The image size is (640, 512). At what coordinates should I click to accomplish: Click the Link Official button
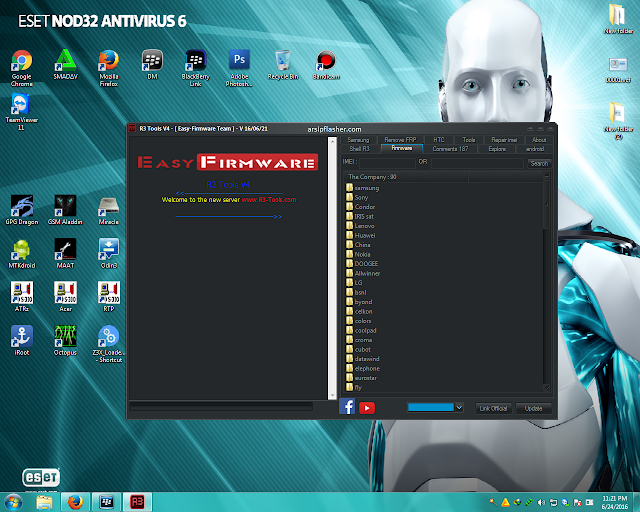[x=493, y=408]
